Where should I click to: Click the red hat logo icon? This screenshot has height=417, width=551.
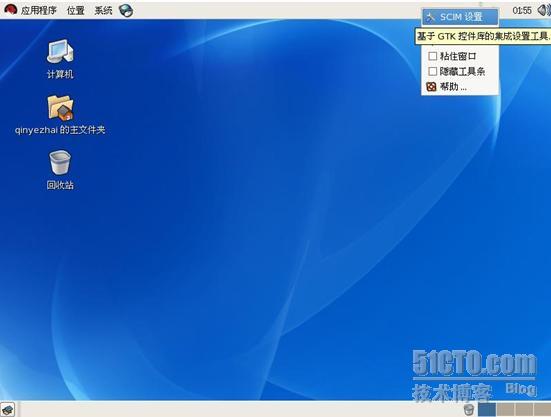11,9
